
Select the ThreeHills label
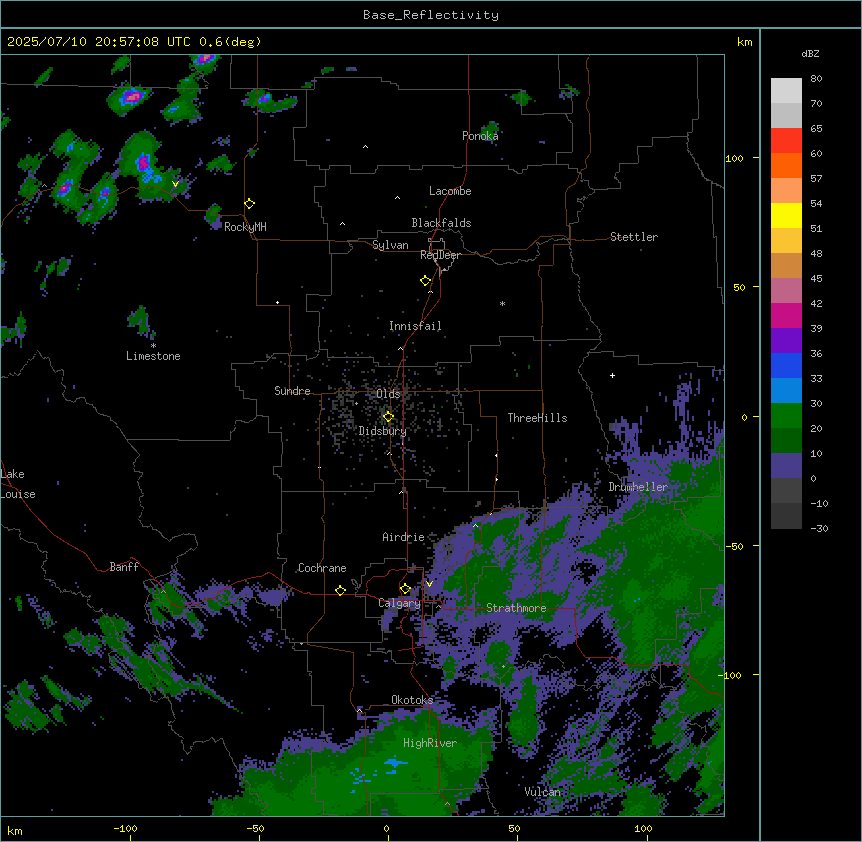[x=537, y=418]
